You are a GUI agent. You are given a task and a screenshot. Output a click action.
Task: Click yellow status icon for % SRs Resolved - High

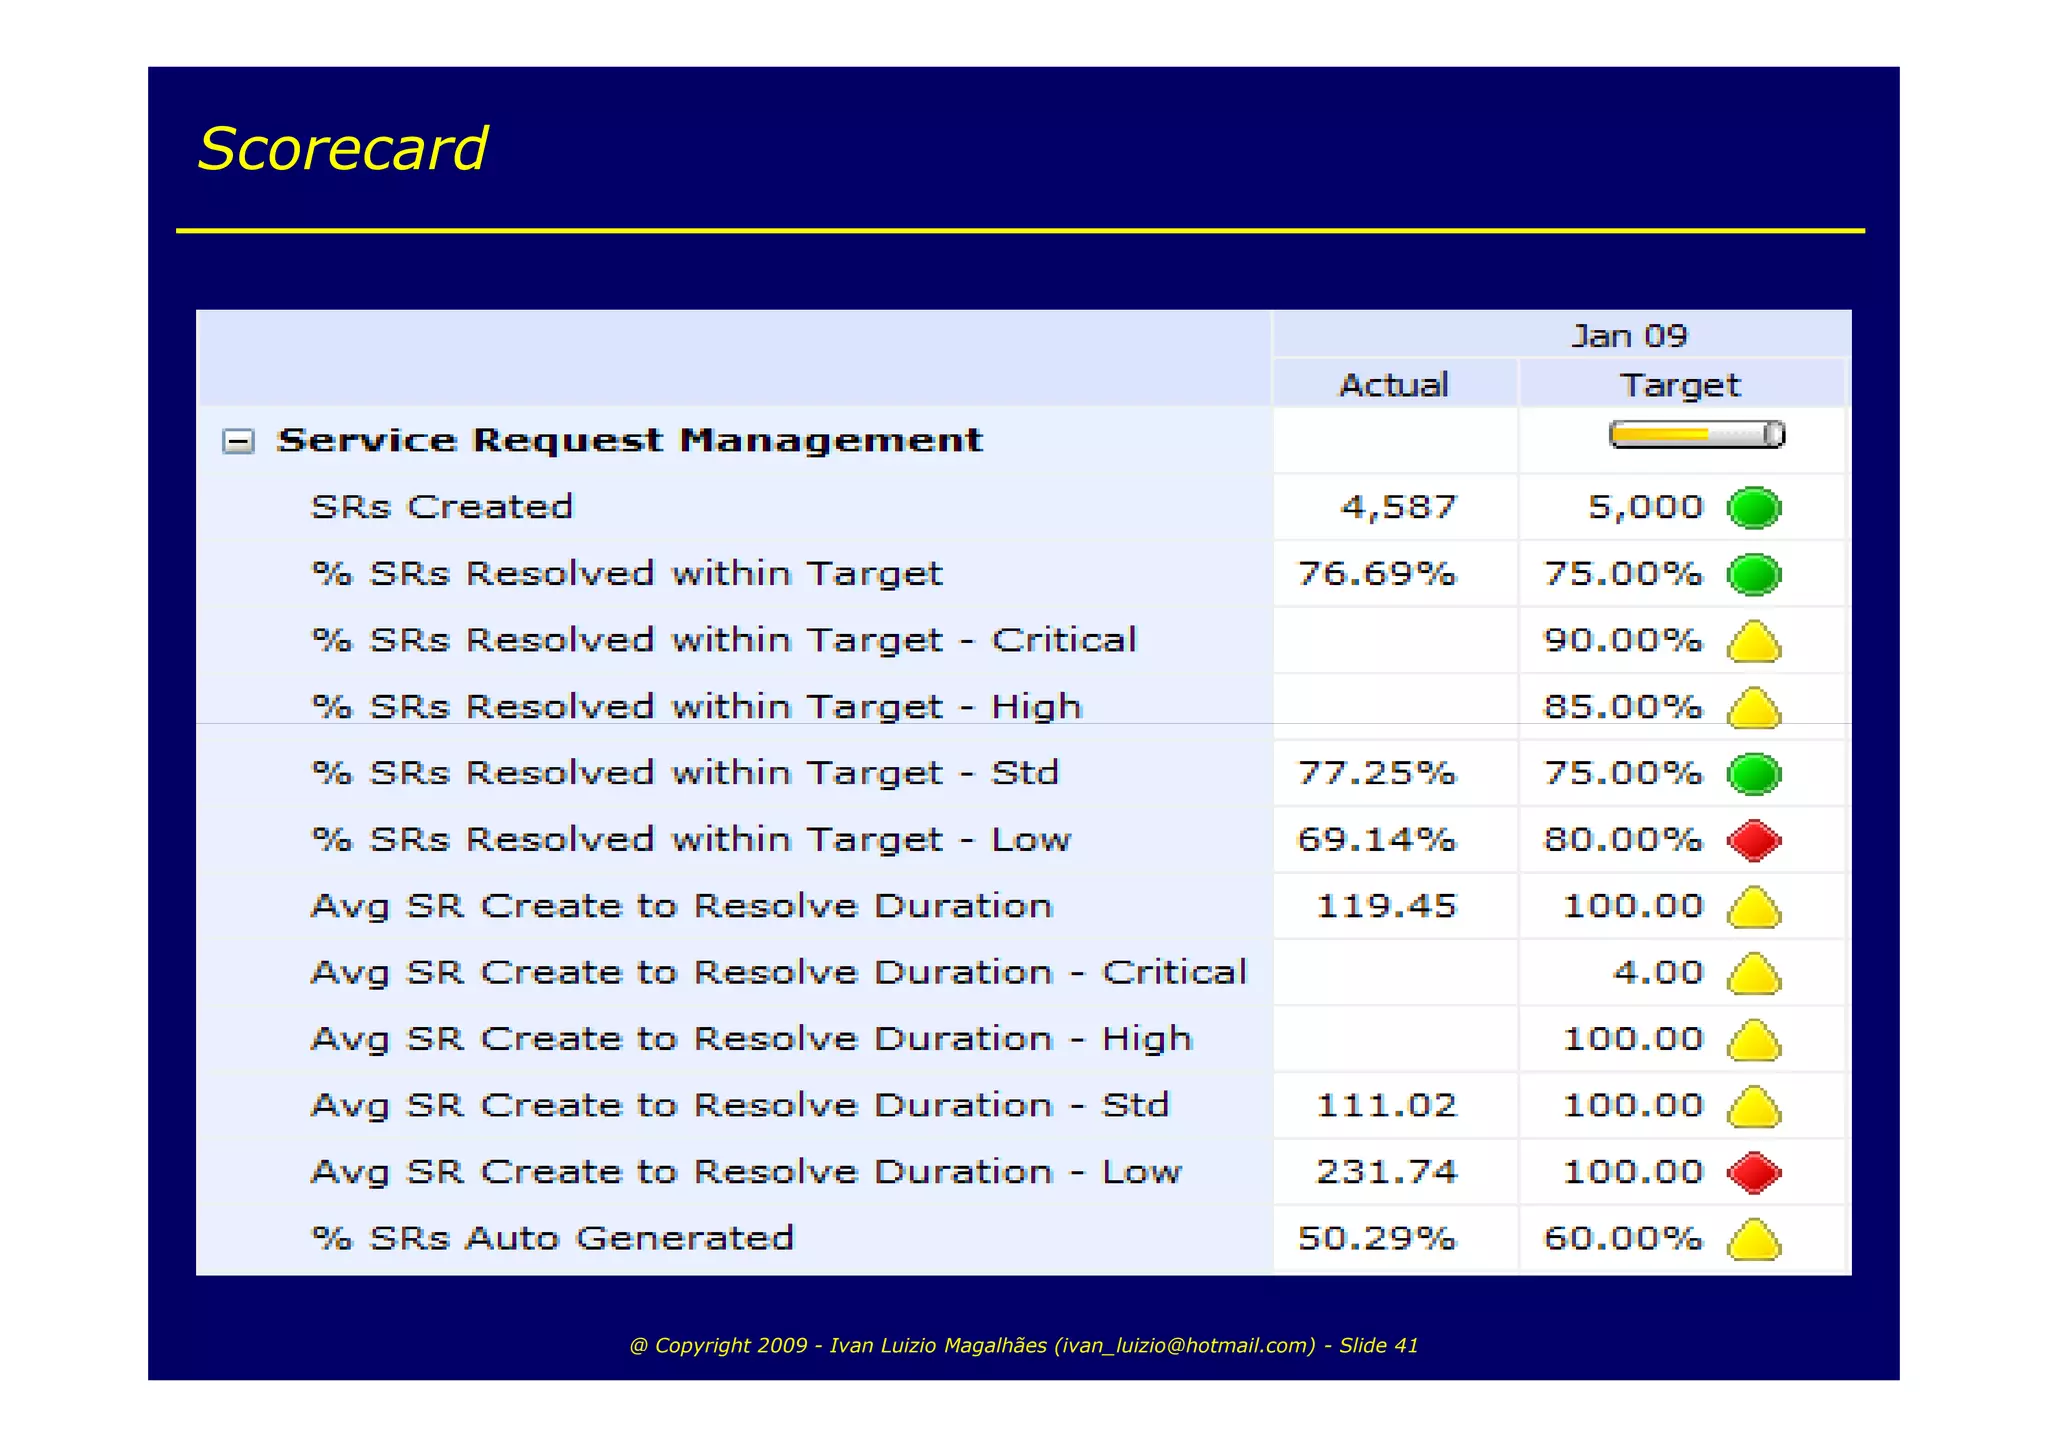[1754, 708]
